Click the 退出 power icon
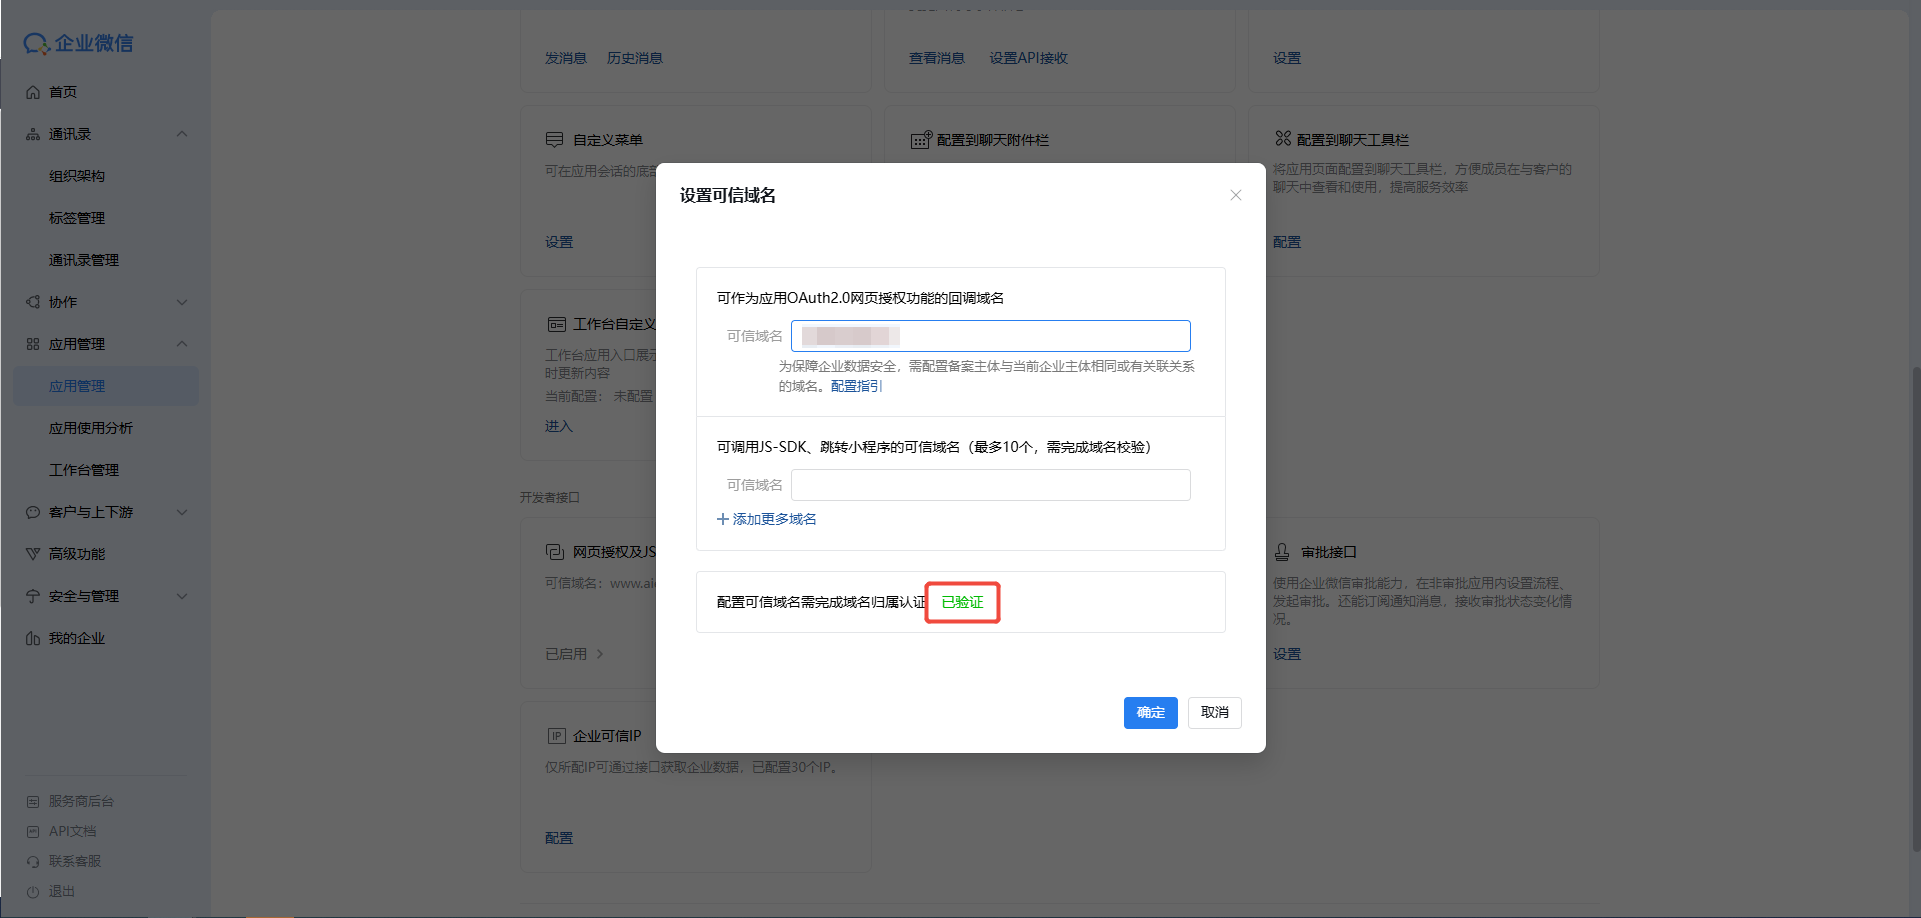 [x=33, y=891]
